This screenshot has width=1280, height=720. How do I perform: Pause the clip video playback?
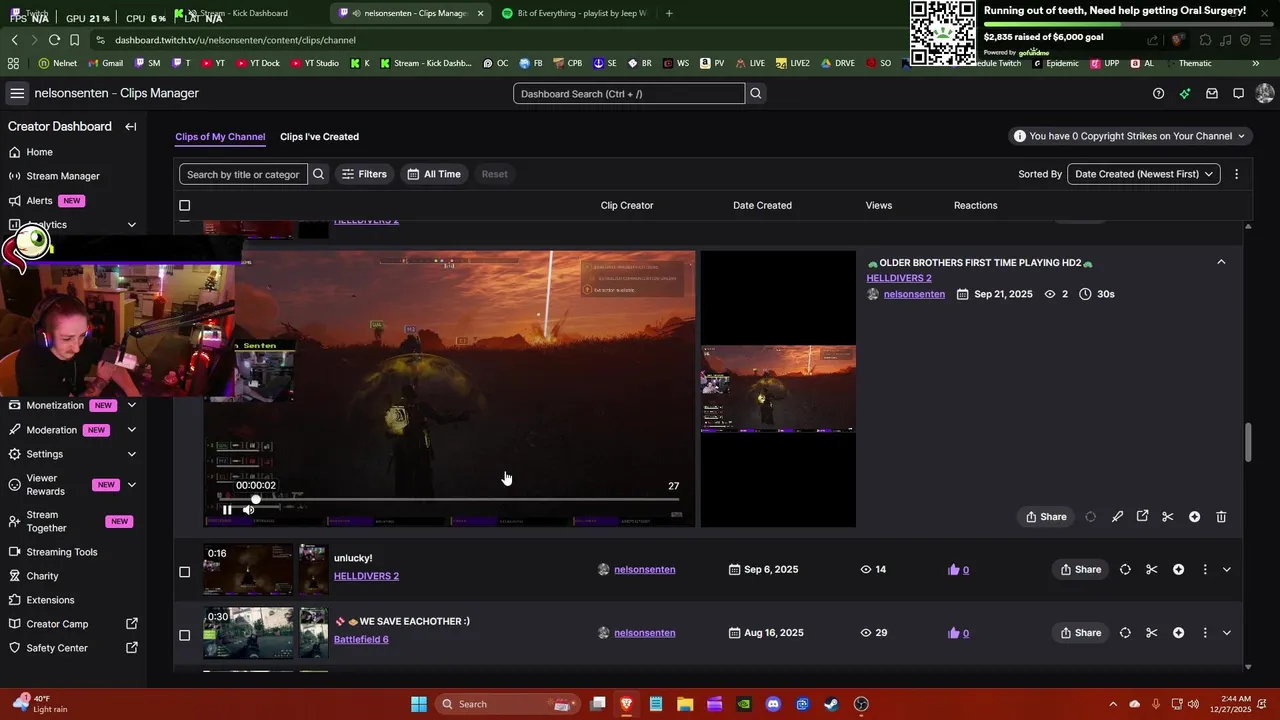tap(227, 510)
